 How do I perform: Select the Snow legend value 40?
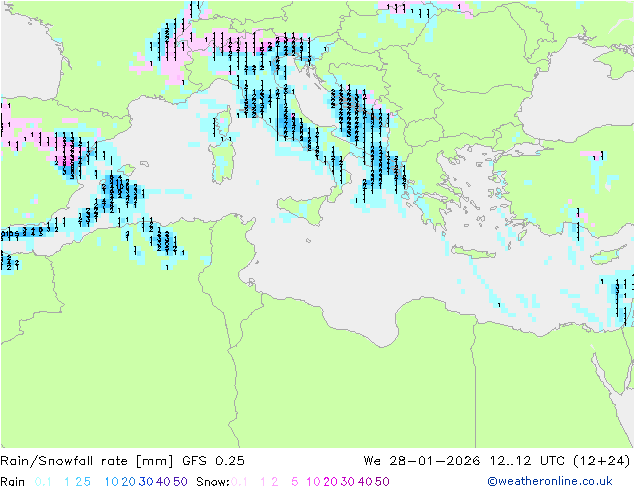click(365, 482)
